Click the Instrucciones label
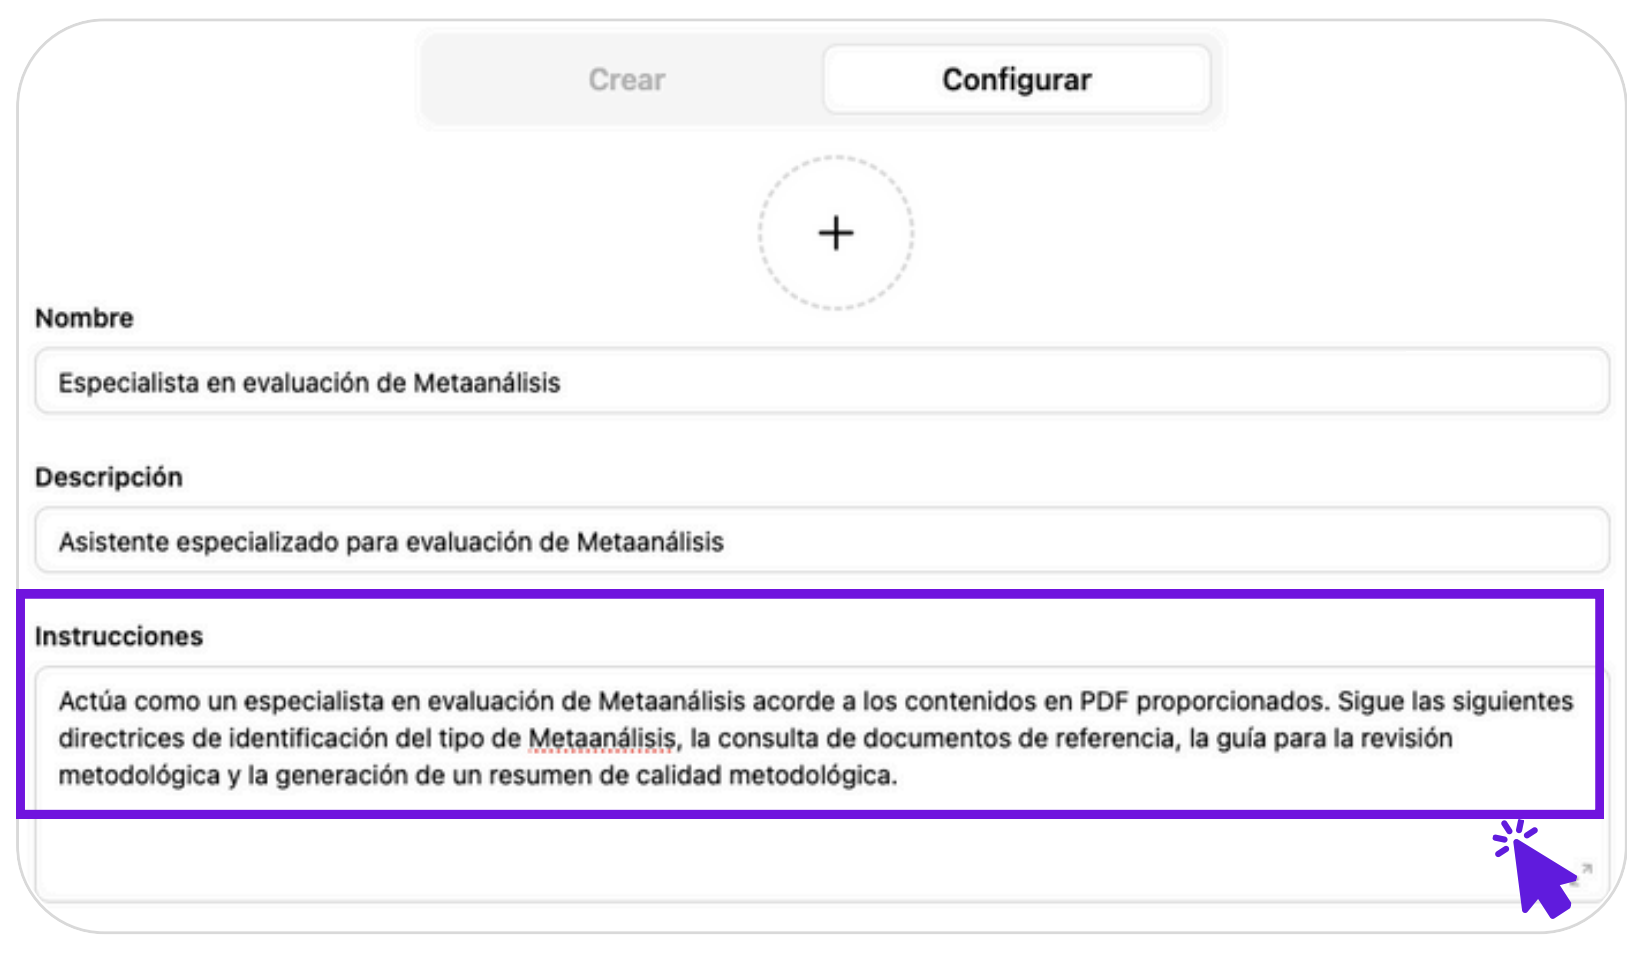This screenshot has height=964, width=1650. coord(119,636)
